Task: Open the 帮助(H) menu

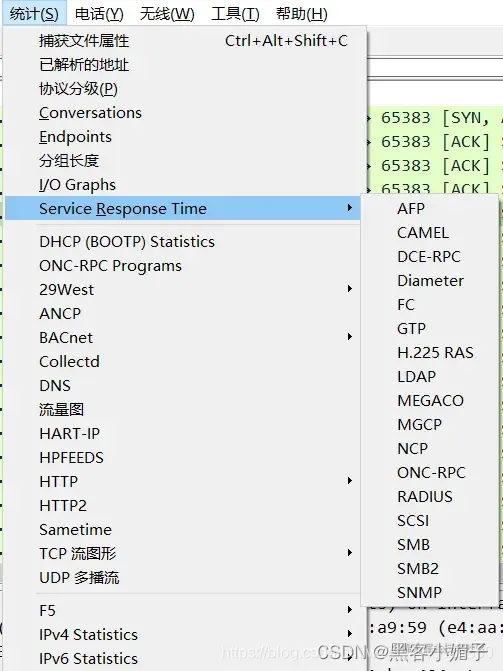Action: pyautogui.click(x=301, y=14)
